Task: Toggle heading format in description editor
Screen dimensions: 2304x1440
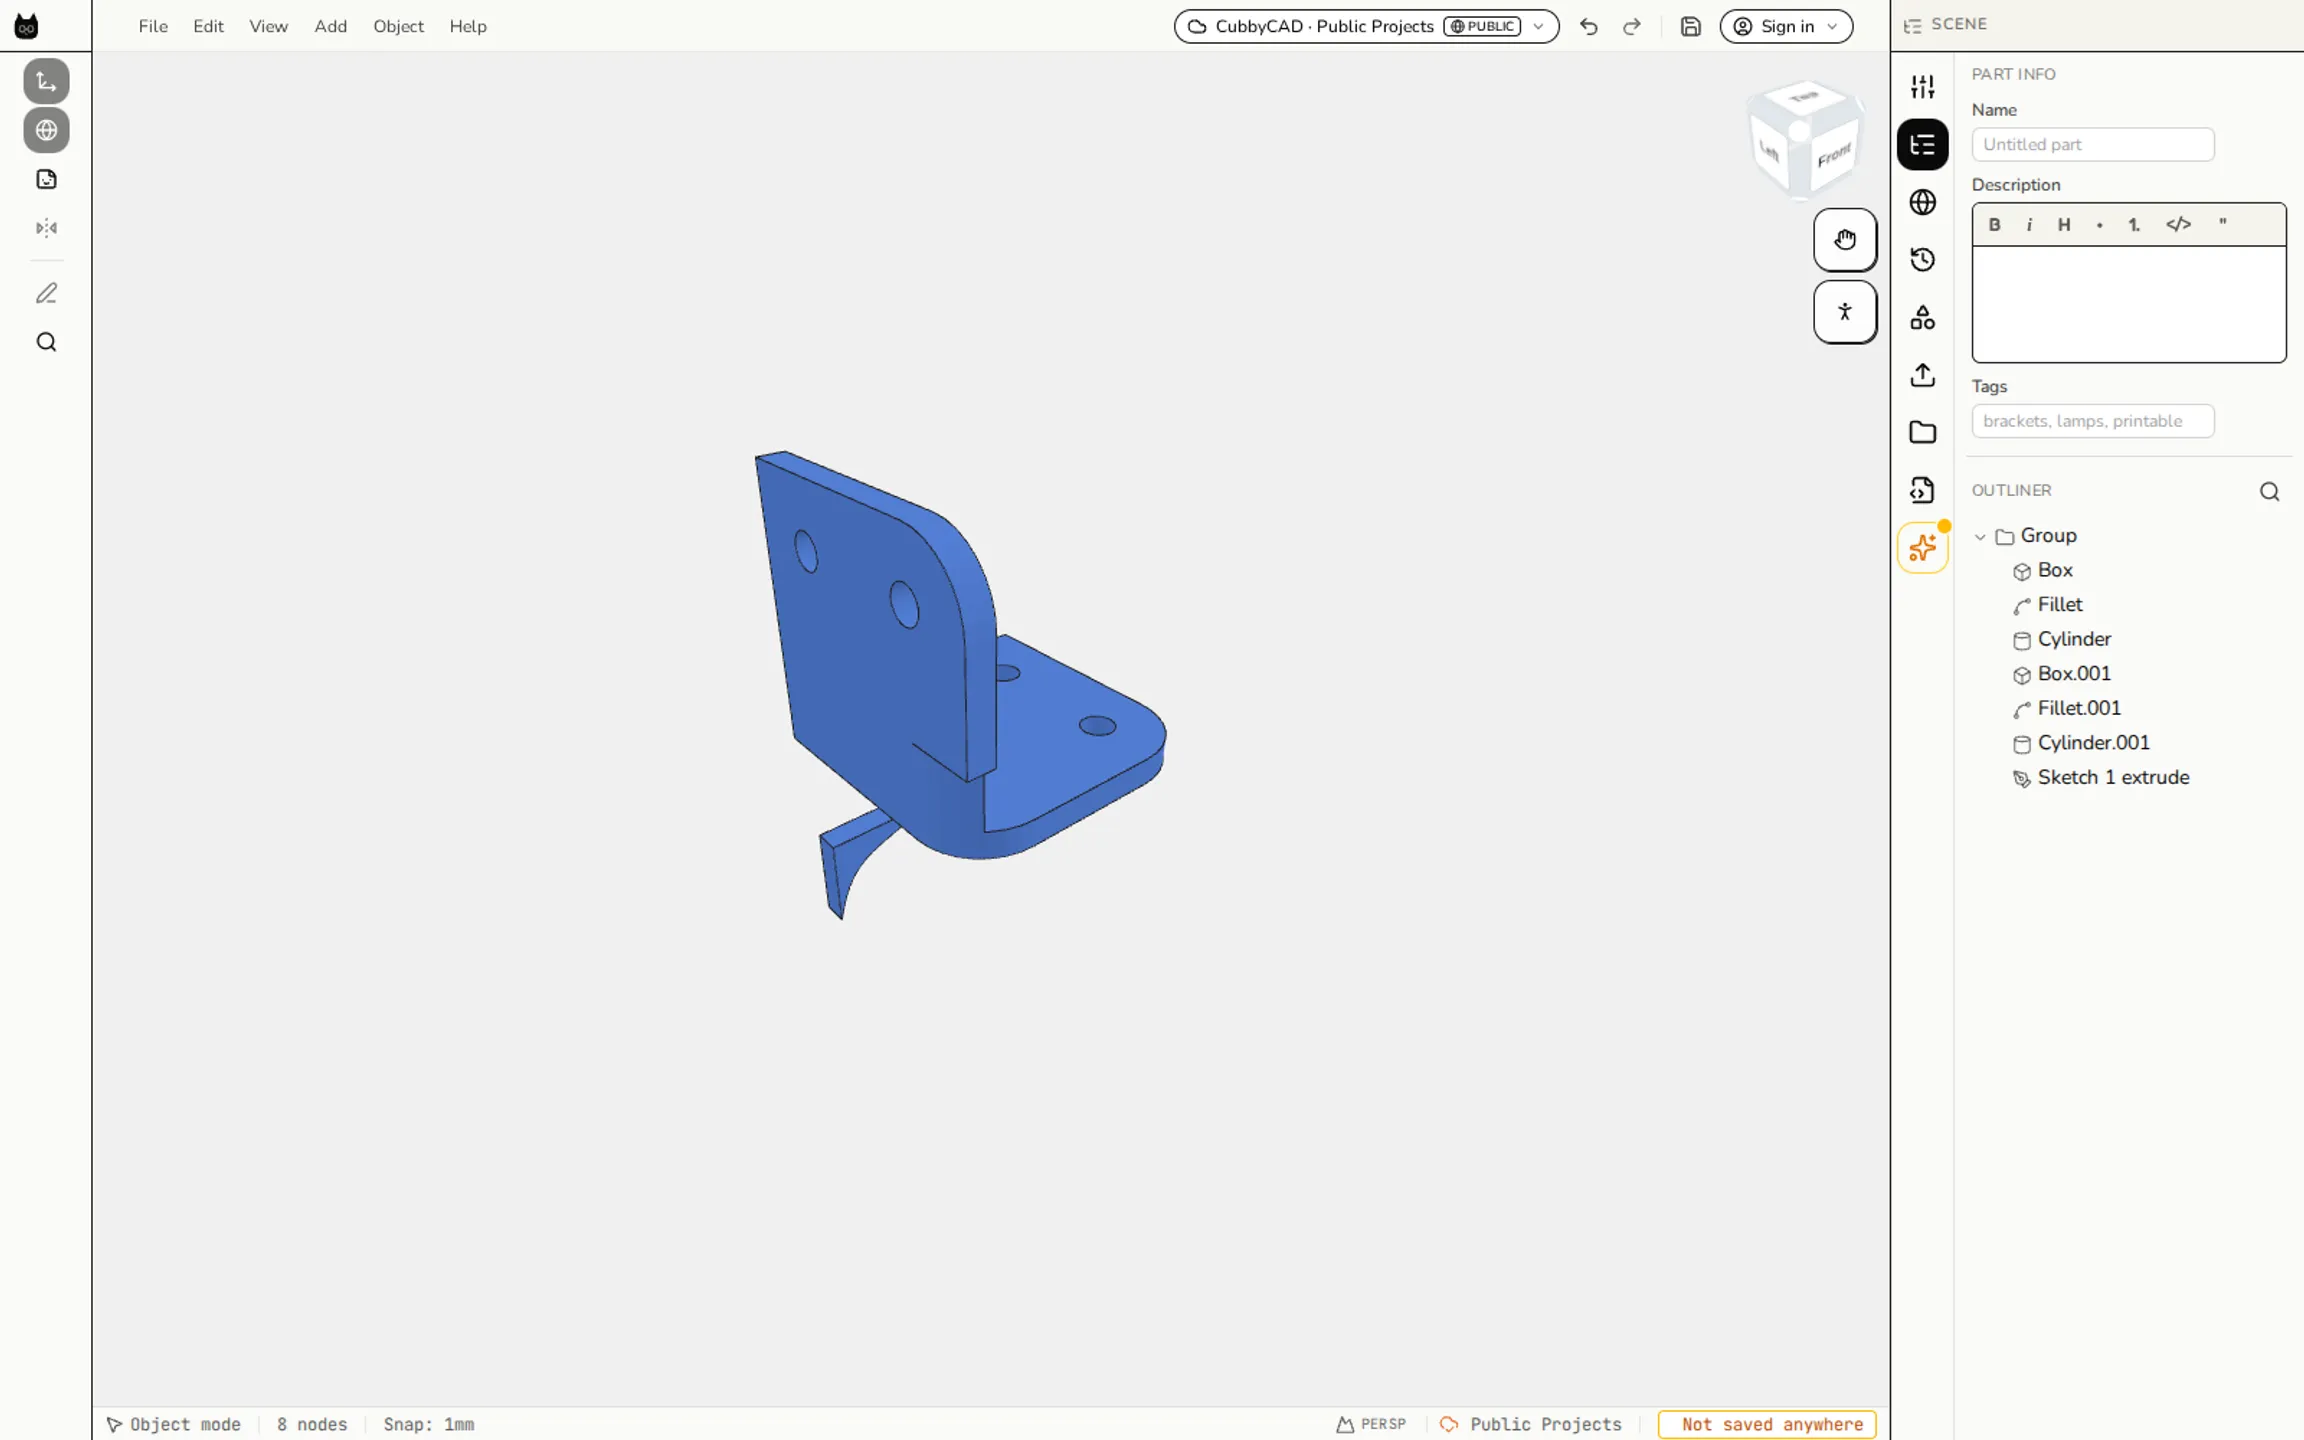Action: coord(2063,225)
